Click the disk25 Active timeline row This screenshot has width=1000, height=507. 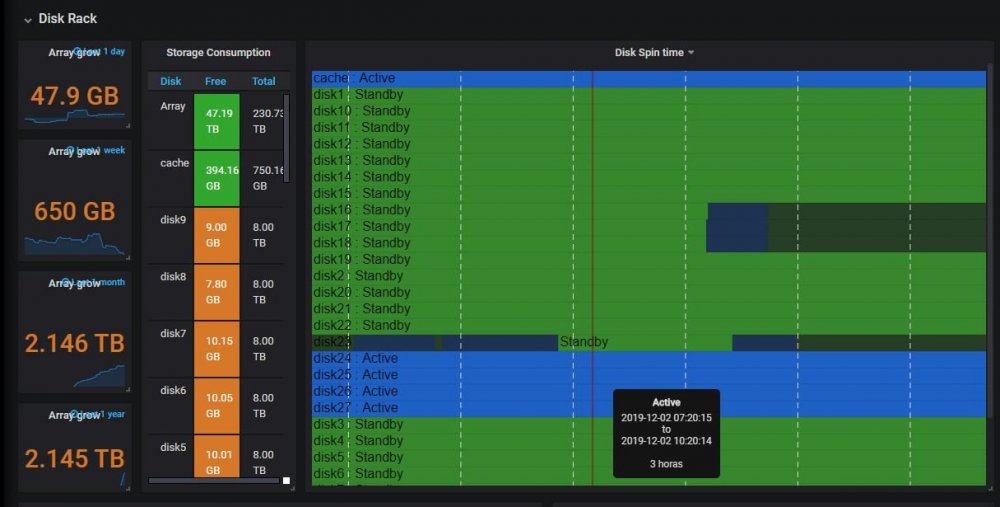pyautogui.click(x=649, y=375)
